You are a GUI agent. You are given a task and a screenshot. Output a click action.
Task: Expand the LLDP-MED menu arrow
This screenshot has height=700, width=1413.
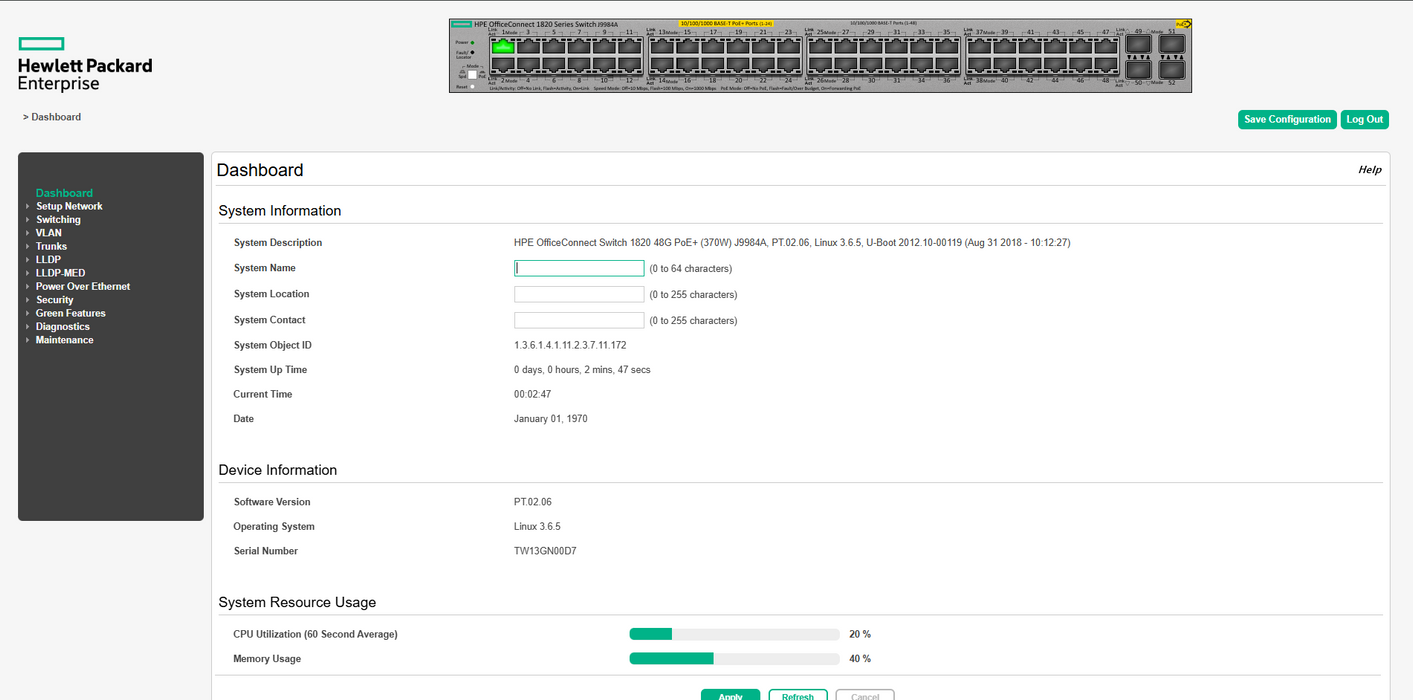tap(27, 273)
